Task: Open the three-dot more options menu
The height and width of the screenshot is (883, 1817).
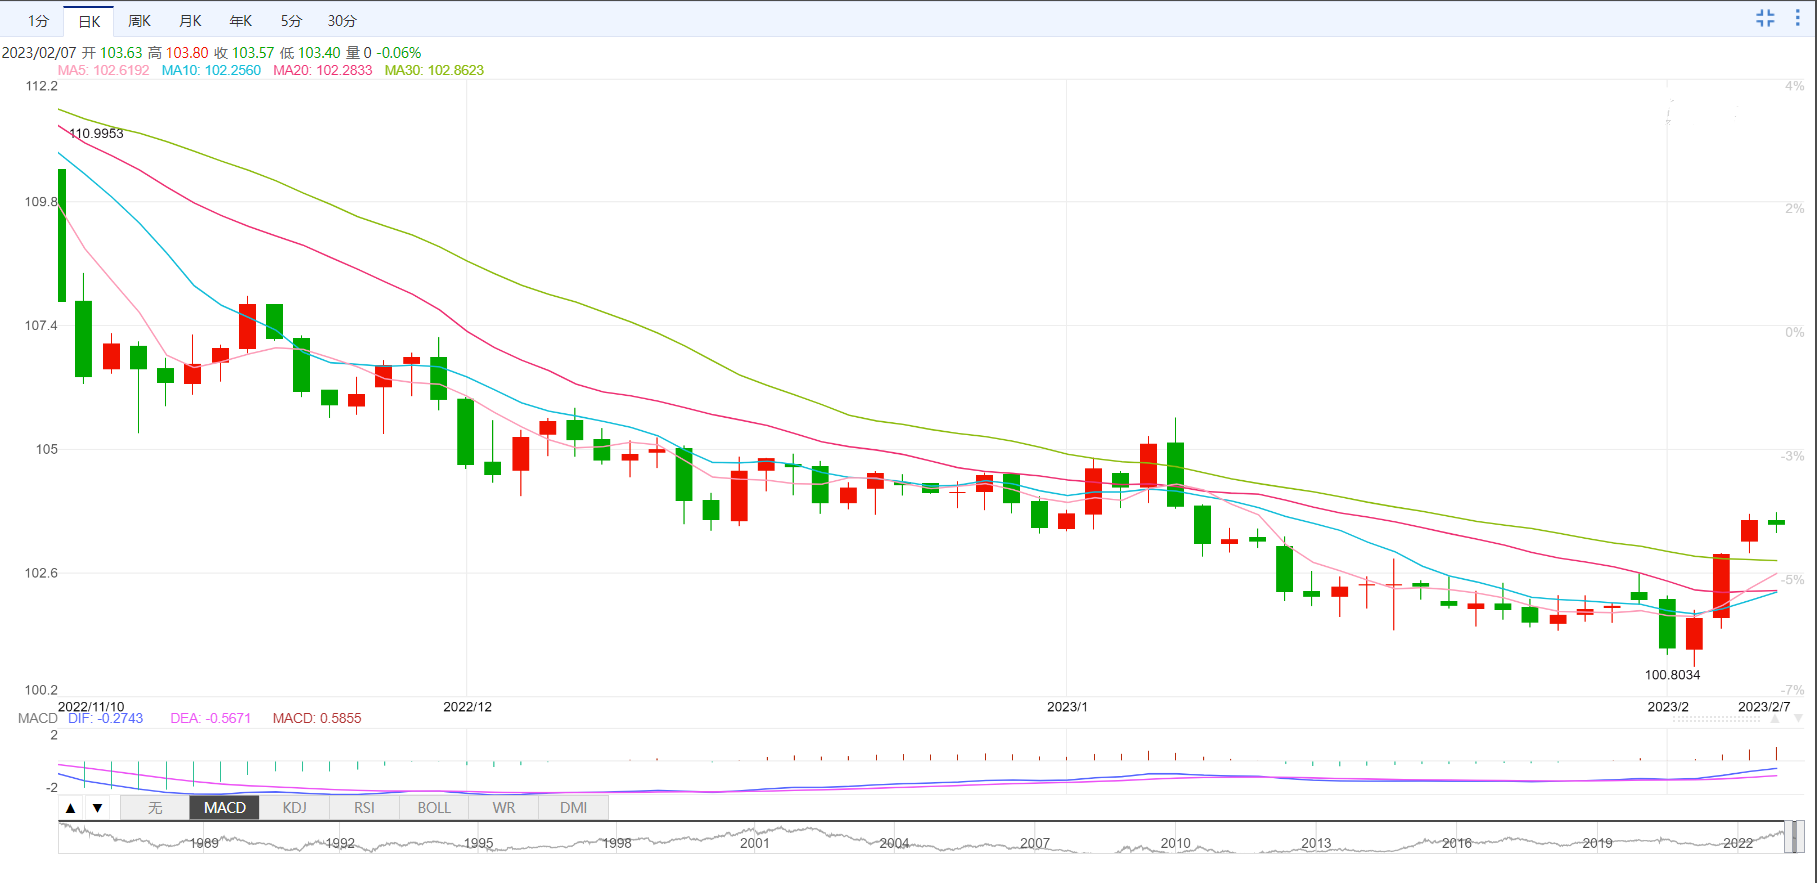Action: pyautogui.click(x=1797, y=18)
